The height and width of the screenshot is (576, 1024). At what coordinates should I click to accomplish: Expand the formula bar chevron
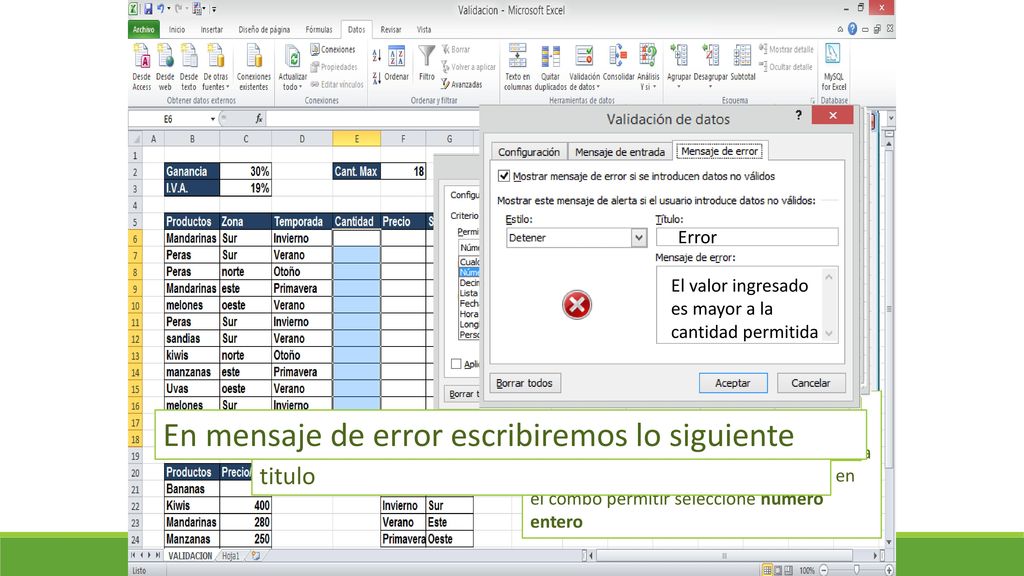tap(891, 118)
